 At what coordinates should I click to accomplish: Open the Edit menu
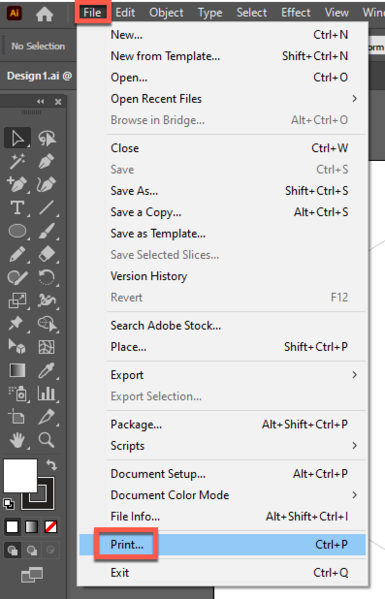click(x=125, y=13)
